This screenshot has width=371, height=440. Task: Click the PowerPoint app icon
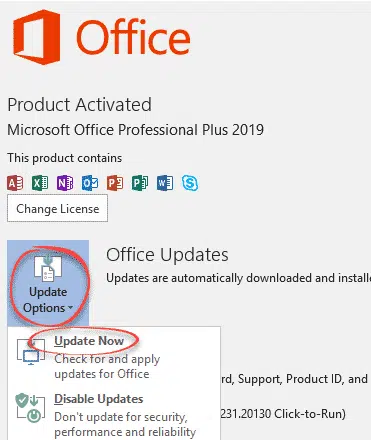point(115,183)
